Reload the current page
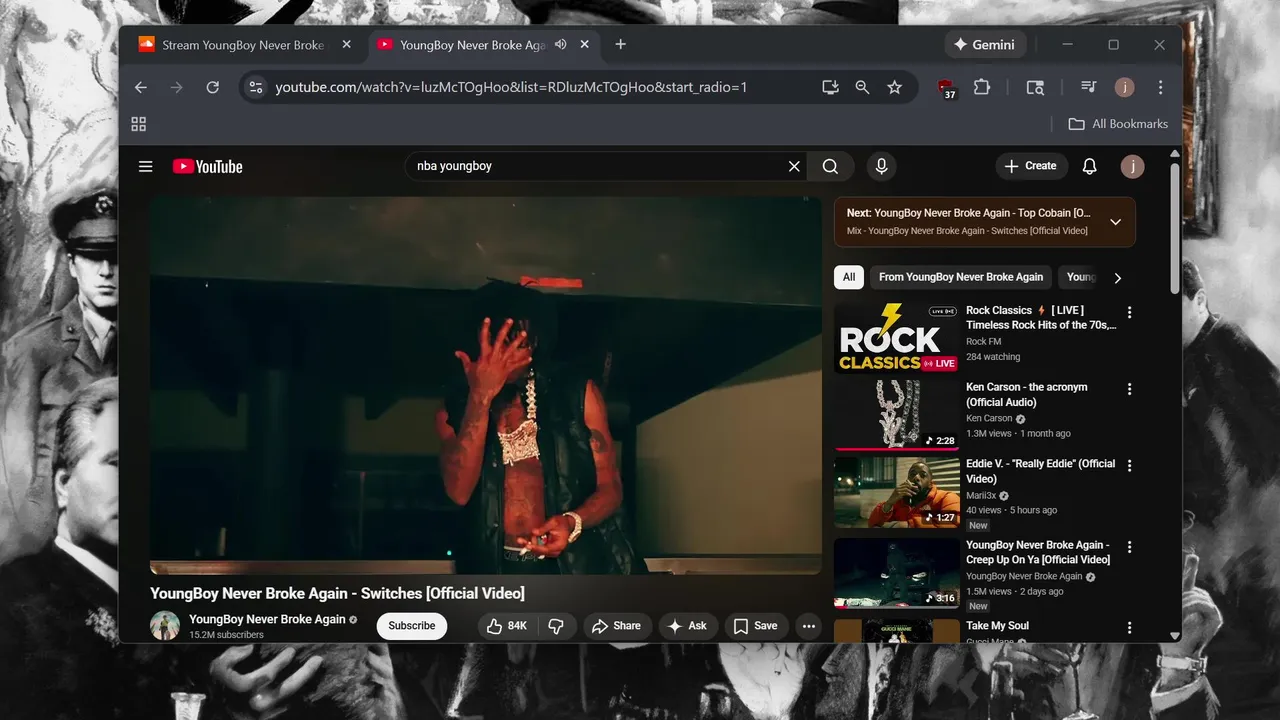Image resolution: width=1280 pixels, height=720 pixels. 212,87
